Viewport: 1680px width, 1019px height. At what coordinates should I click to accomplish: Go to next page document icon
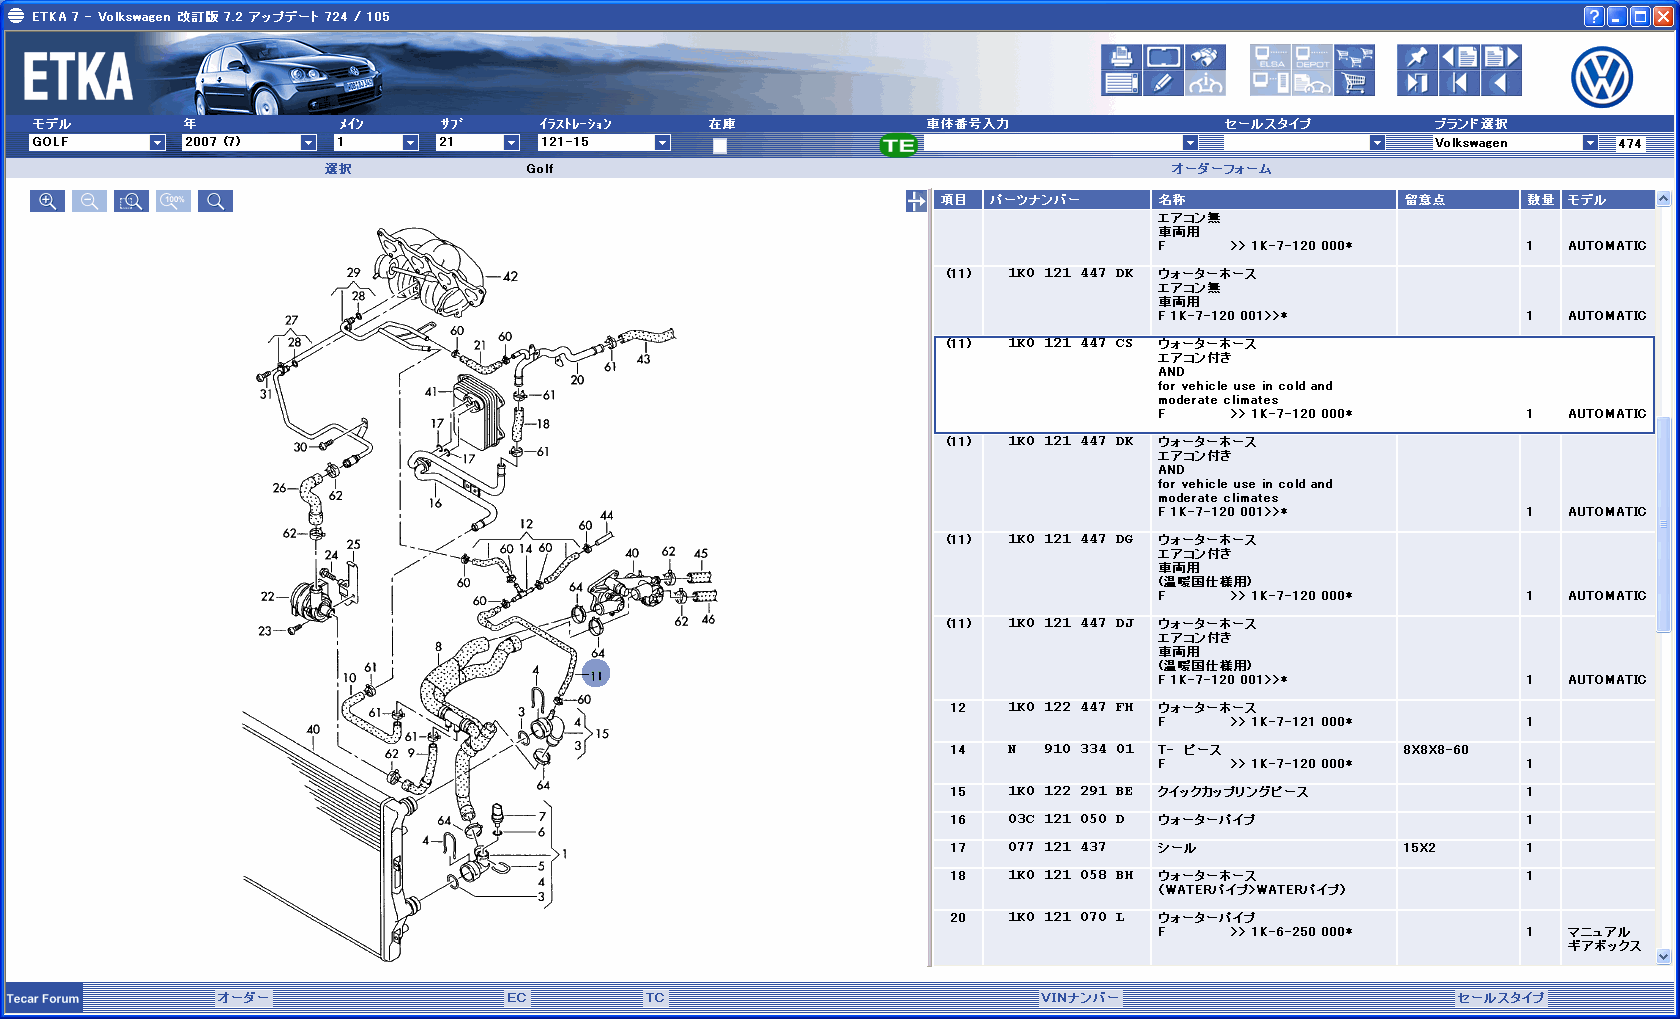1501,57
